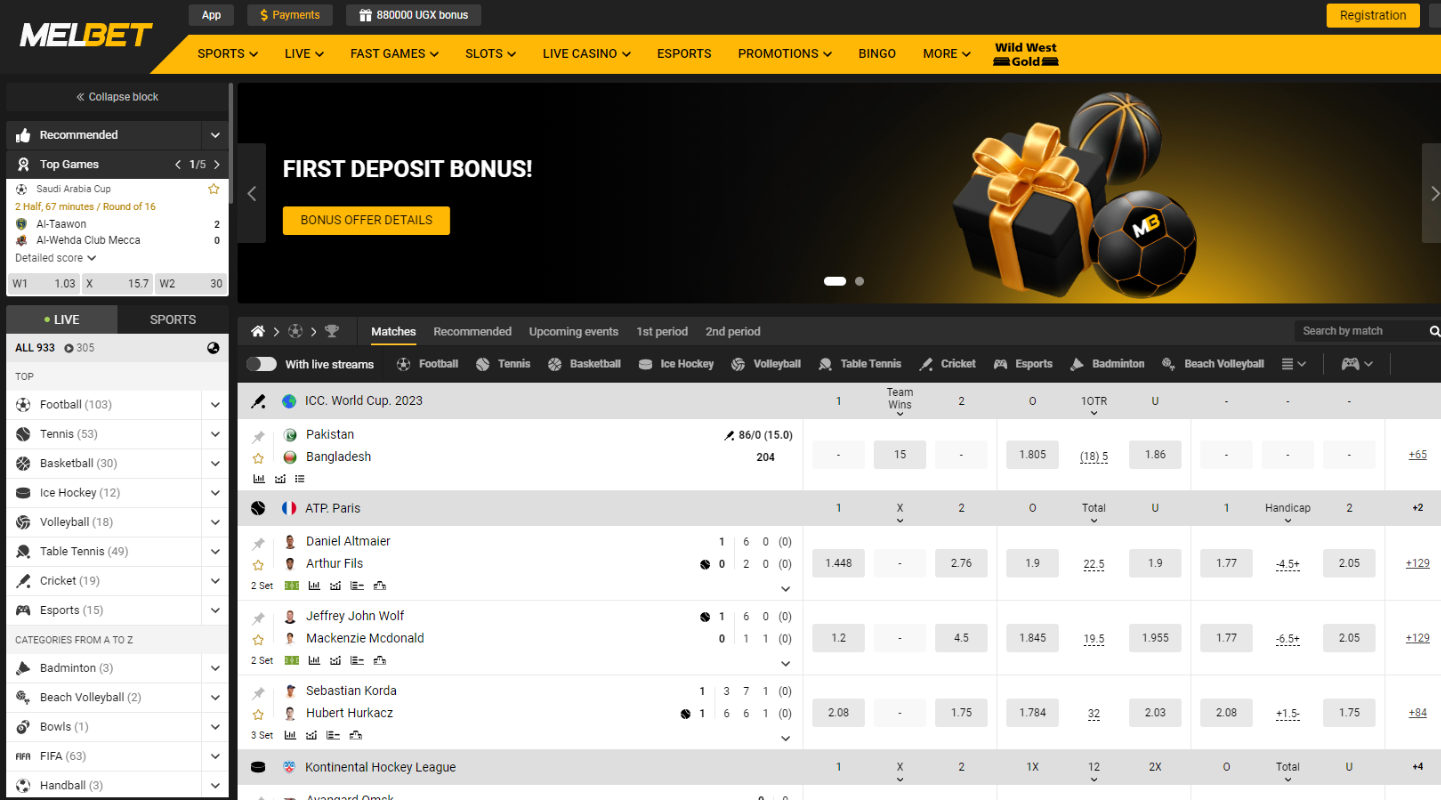Switch to the Upcoming events tab

[573, 331]
